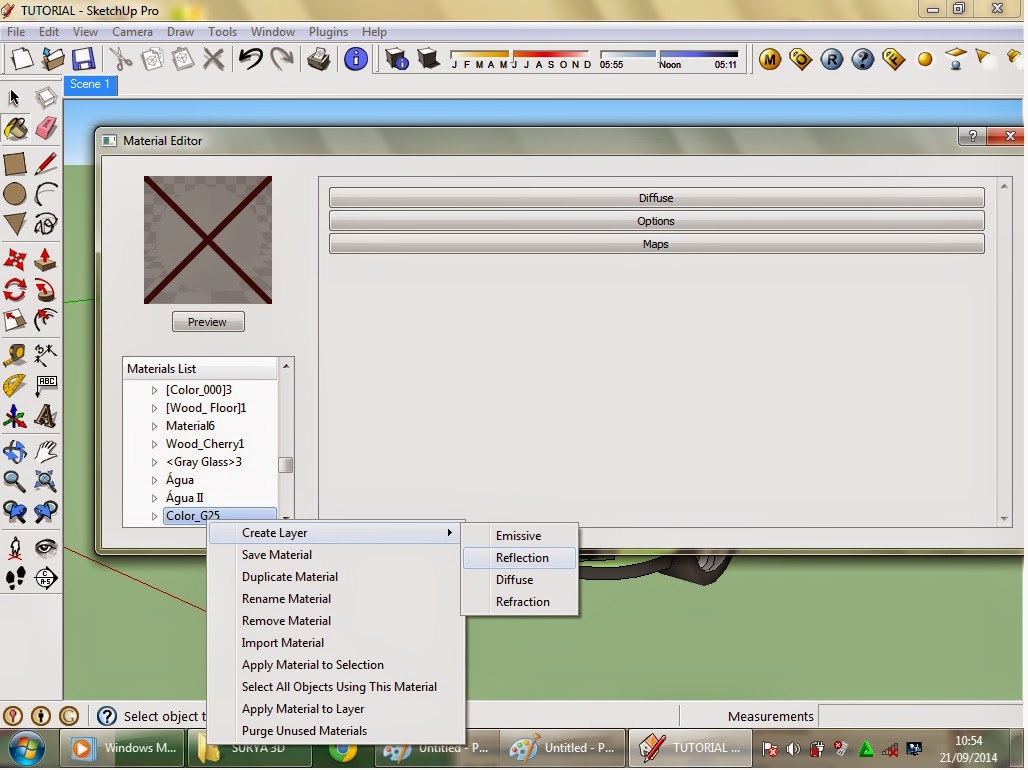Select the Arc tool
Image resolution: width=1028 pixels, height=770 pixels.
45,194
